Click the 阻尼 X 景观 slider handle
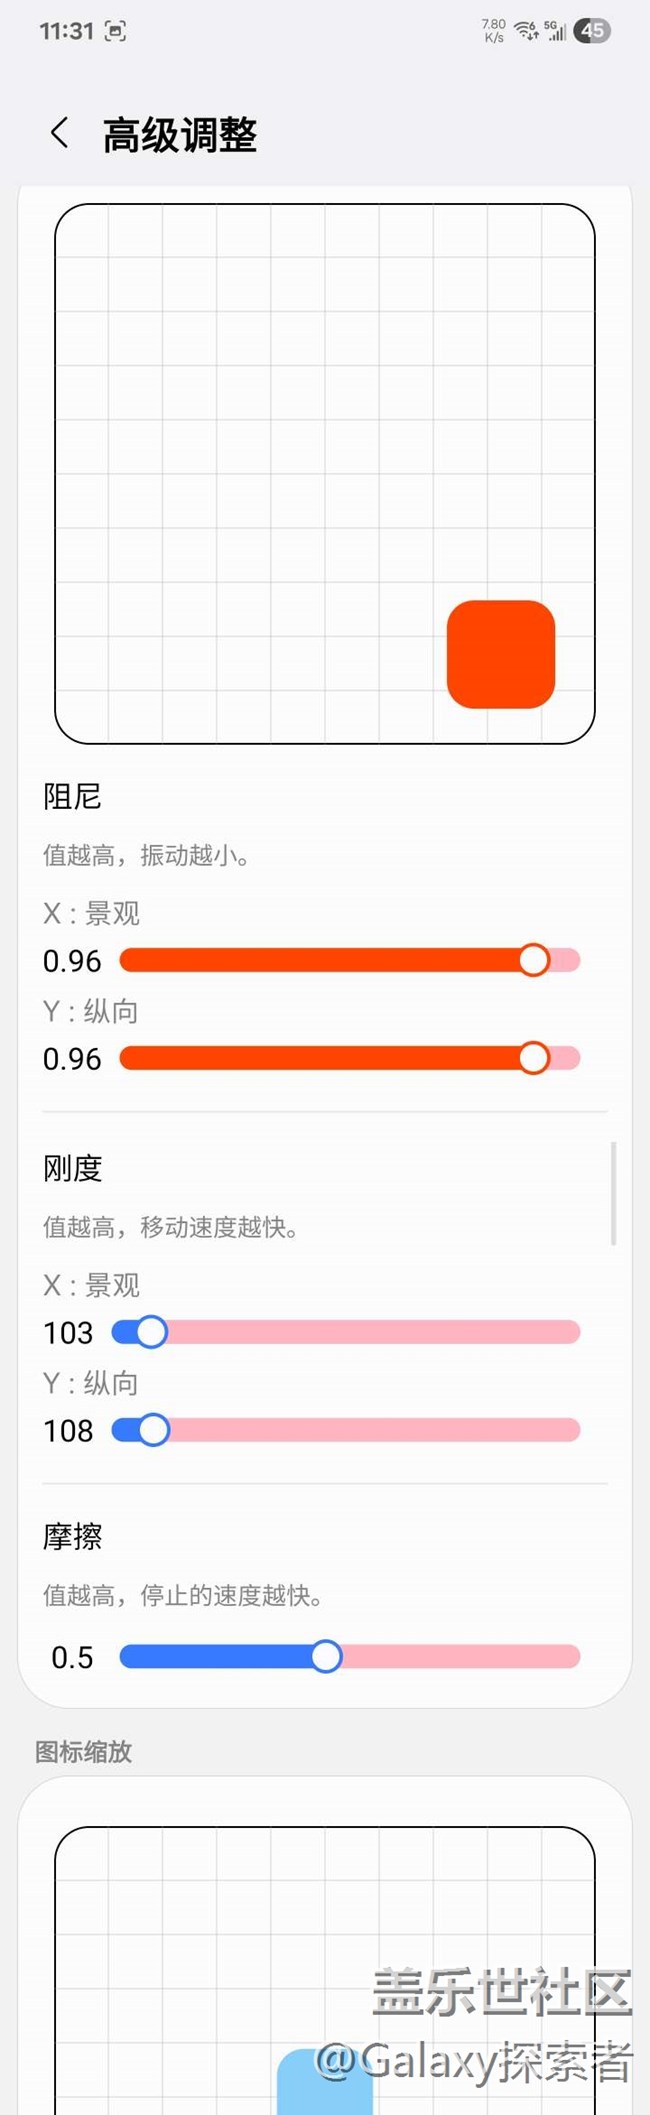This screenshot has height=2115, width=650. [x=534, y=960]
